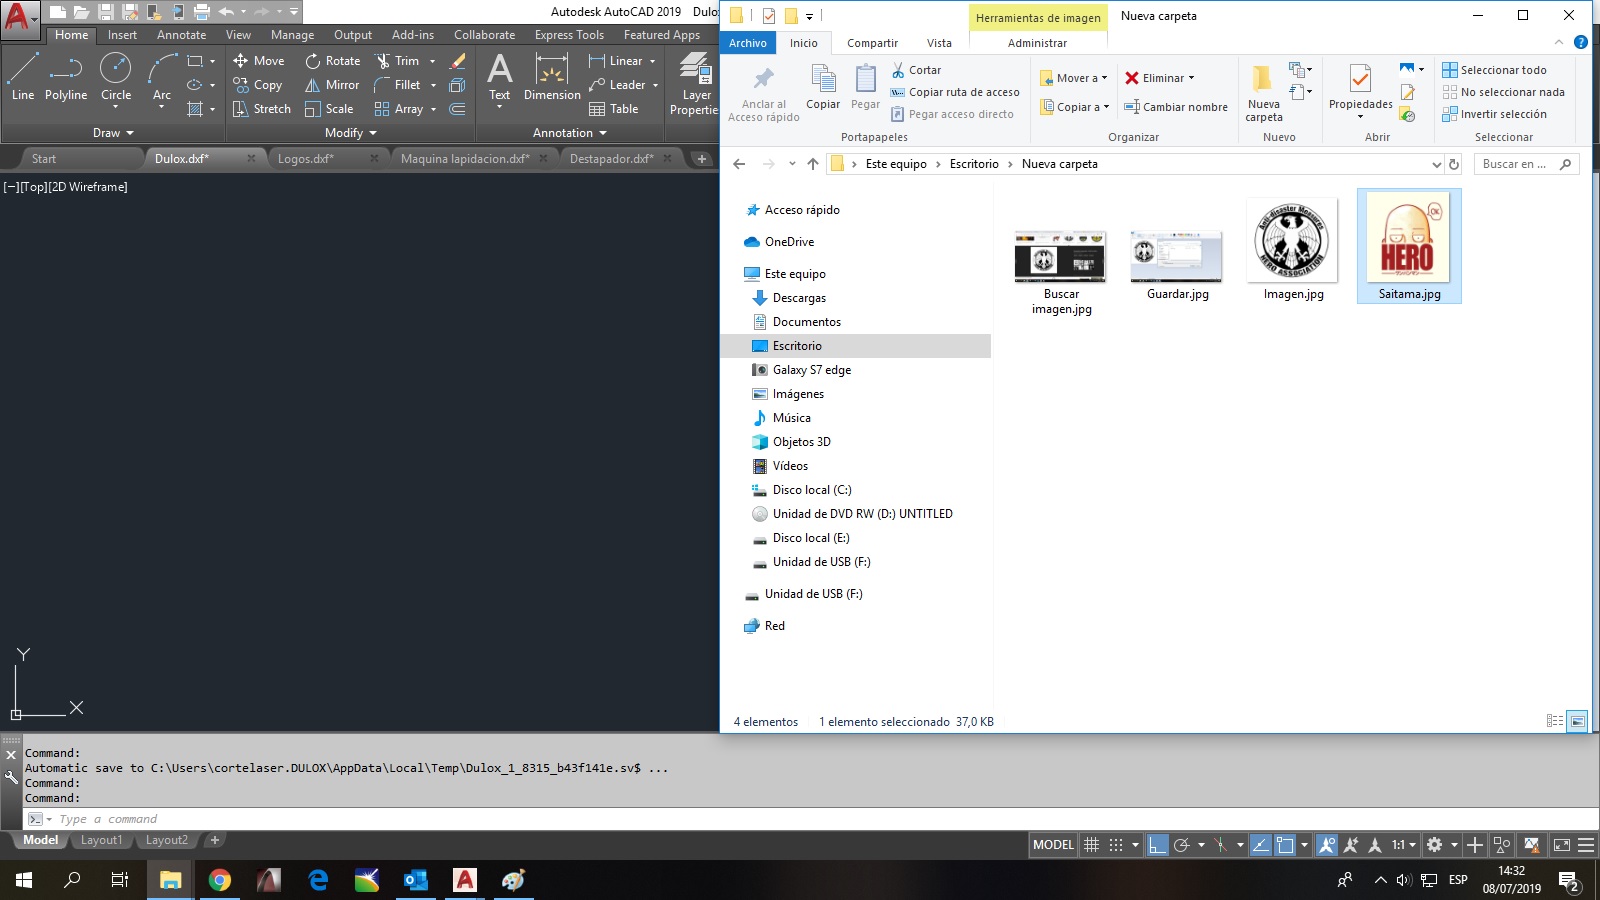Image resolution: width=1600 pixels, height=900 pixels.
Task: Switch to Maquina lapidacion.dxf tab
Action: coord(465,158)
